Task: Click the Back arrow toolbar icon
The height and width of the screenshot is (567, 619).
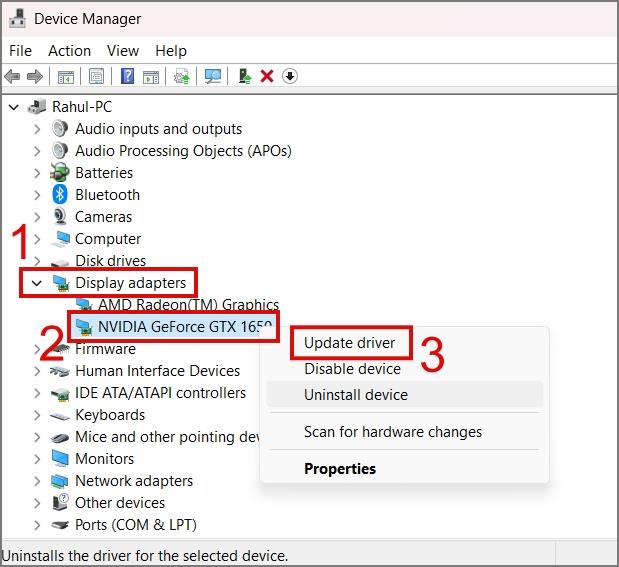Action: [12, 76]
